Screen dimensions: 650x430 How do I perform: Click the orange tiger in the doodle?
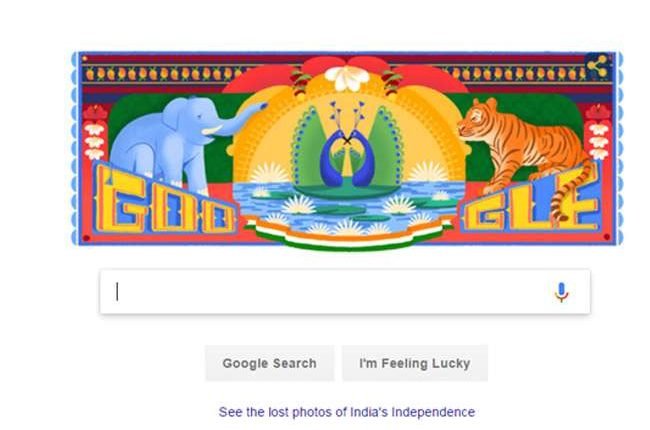524,155
